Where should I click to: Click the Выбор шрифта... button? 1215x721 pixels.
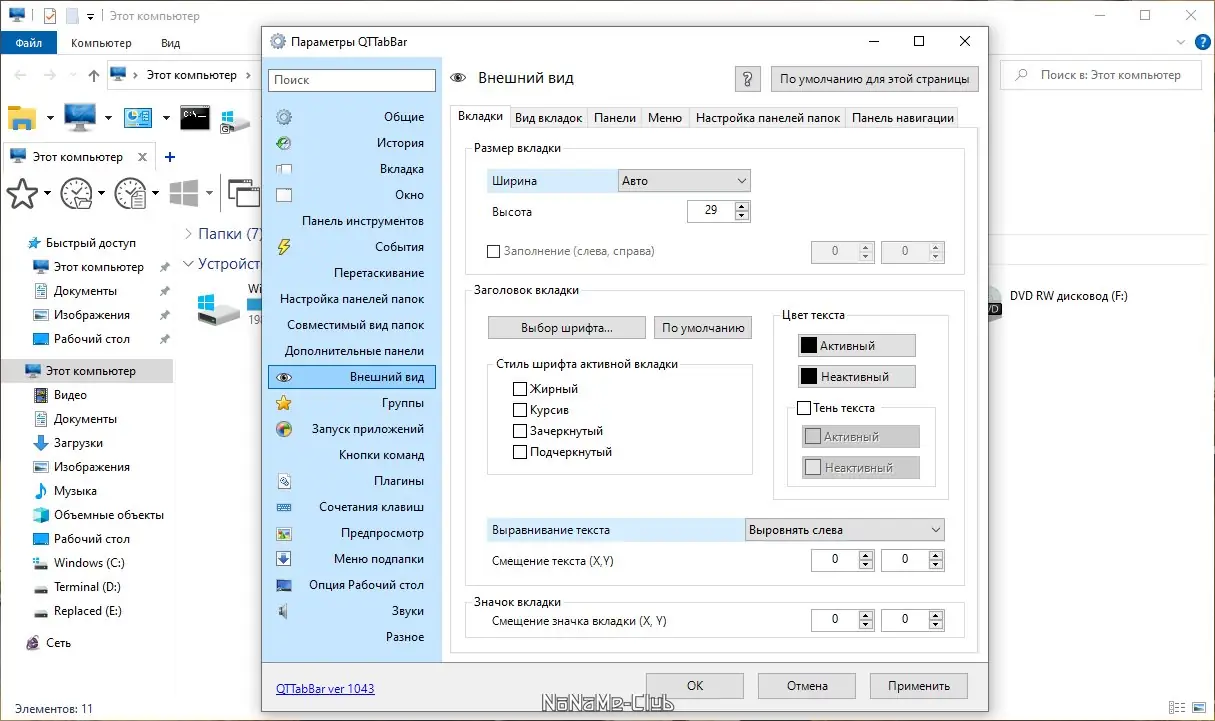pyautogui.click(x=567, y=328)
